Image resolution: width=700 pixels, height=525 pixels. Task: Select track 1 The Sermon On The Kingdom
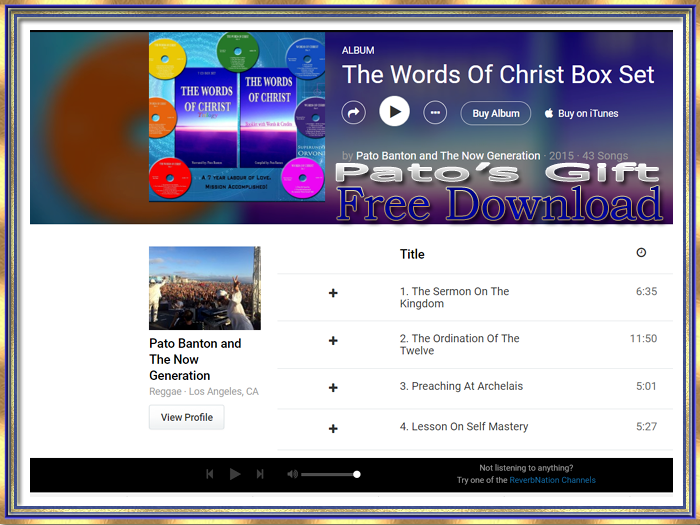tap(454, 297)
